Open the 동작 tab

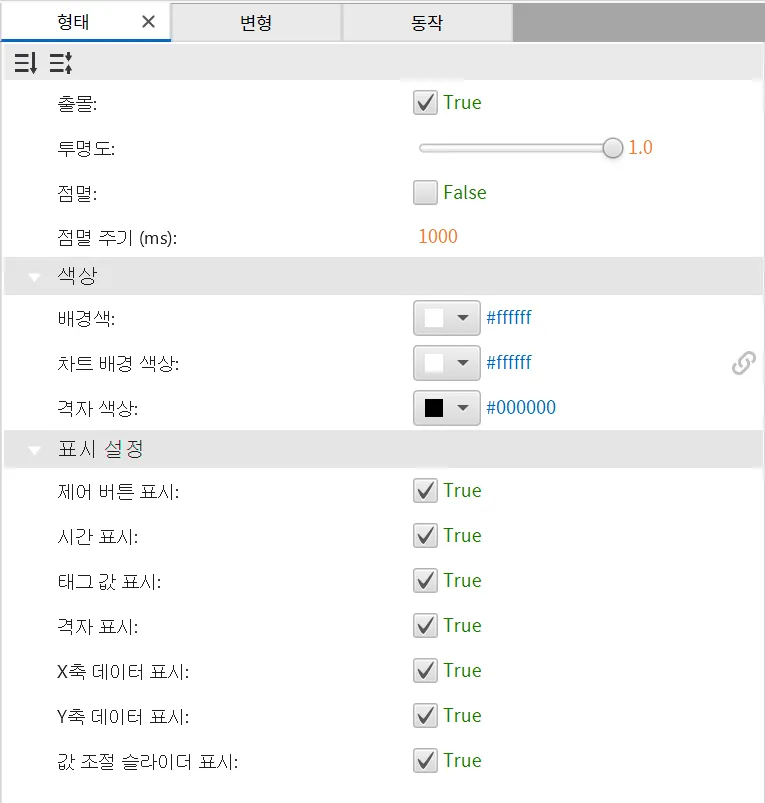pyautogui.click(x=428, y=22)
